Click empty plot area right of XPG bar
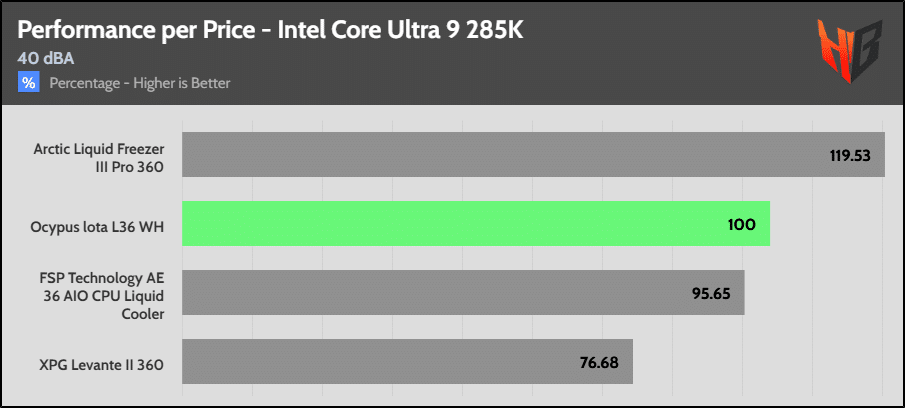The height and width of the screenshot is (408, 905). point(759,362)
